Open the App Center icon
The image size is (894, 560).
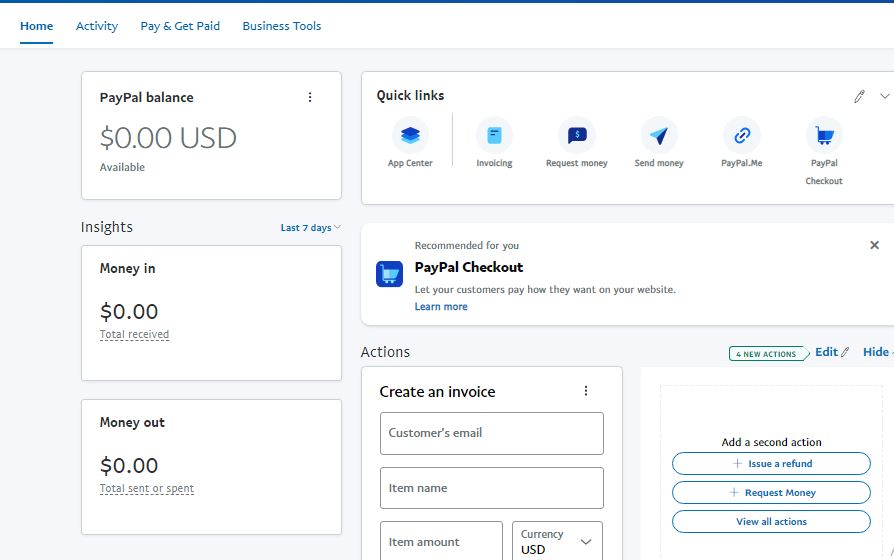pos(410,135)
